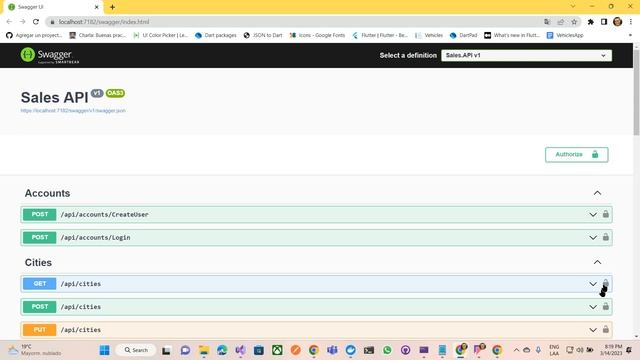
Task: Click the lock icon on PUT /api/cities
Action: pyautogui.click(x=606, y=329)
